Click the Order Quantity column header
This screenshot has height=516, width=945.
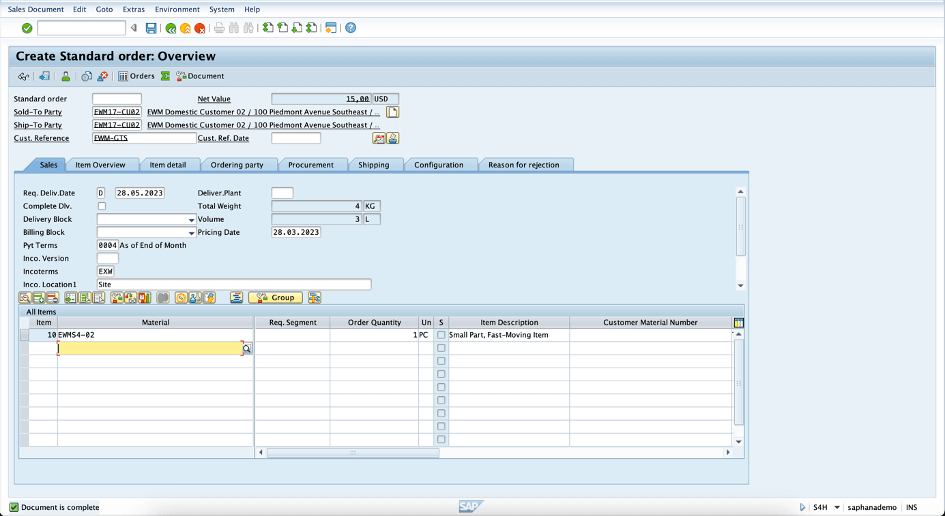(x=374, y=322)
